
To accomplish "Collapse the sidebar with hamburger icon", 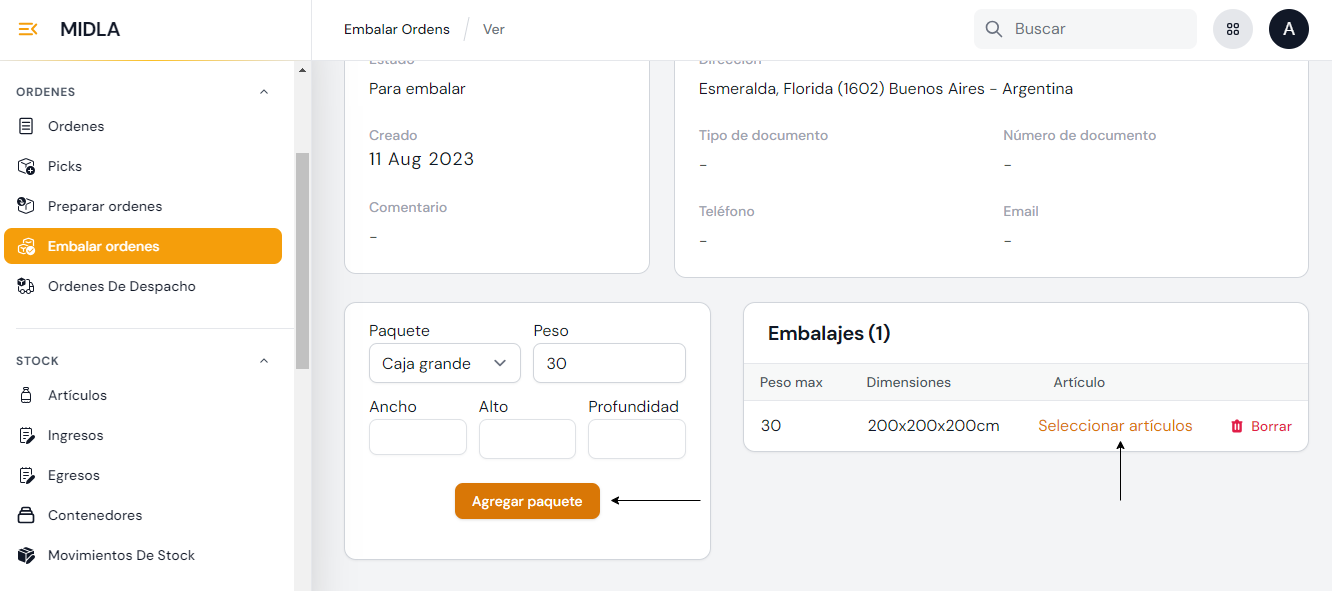I will (28, 29).
